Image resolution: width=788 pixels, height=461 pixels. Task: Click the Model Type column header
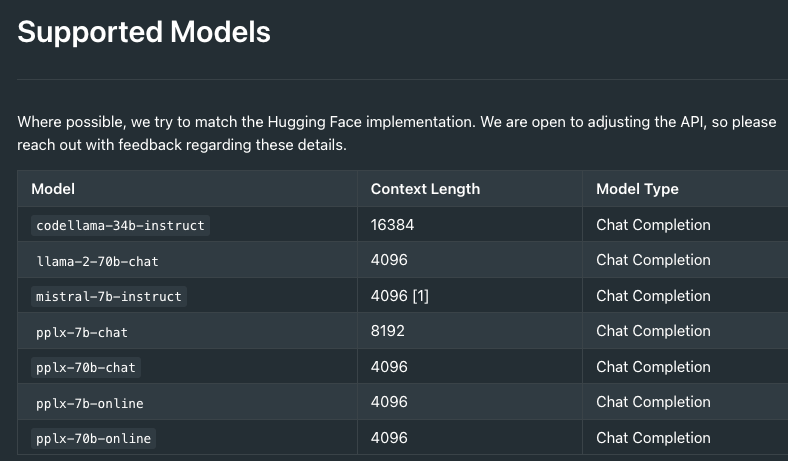[x=637, y=189]
